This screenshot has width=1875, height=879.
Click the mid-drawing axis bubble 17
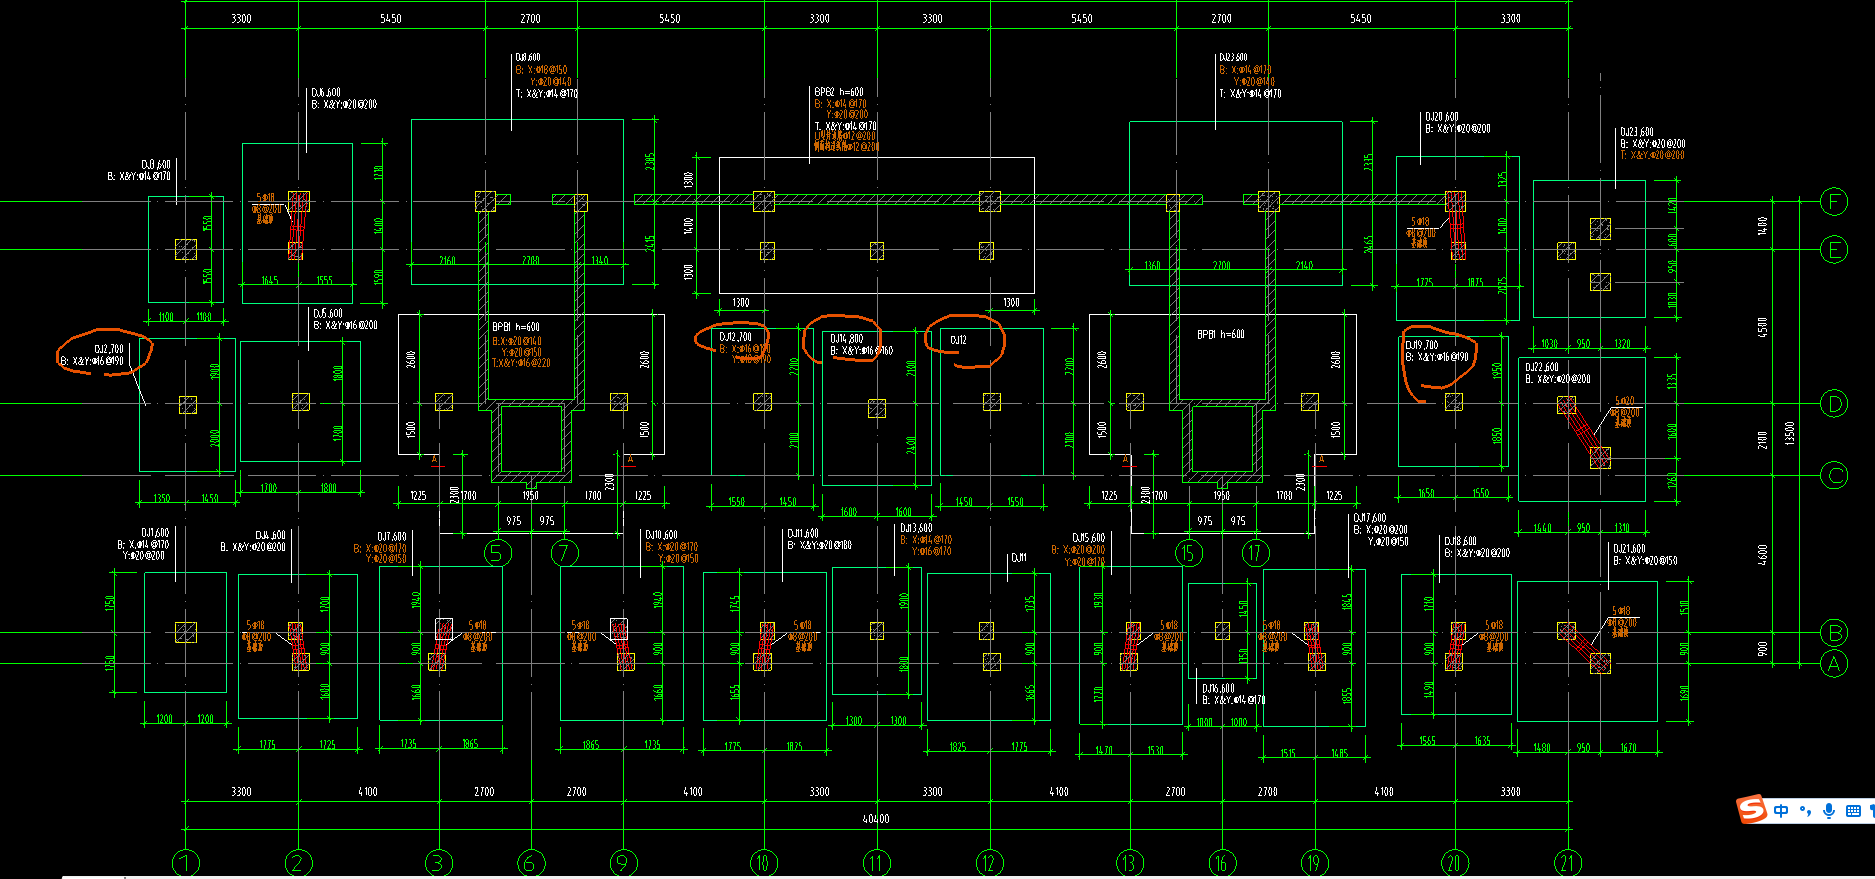click(x=1256, y=552)
